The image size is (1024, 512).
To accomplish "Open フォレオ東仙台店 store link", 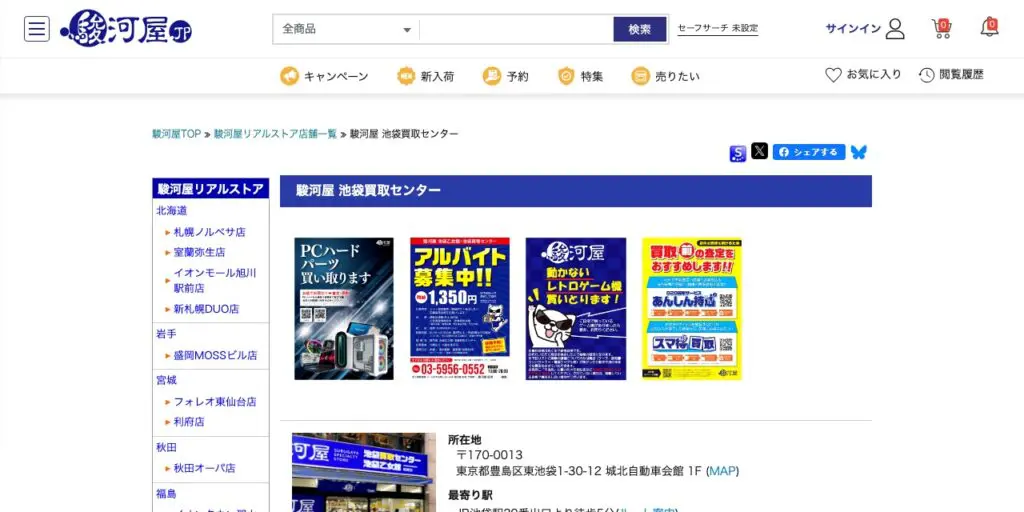I will coord(215,402).
